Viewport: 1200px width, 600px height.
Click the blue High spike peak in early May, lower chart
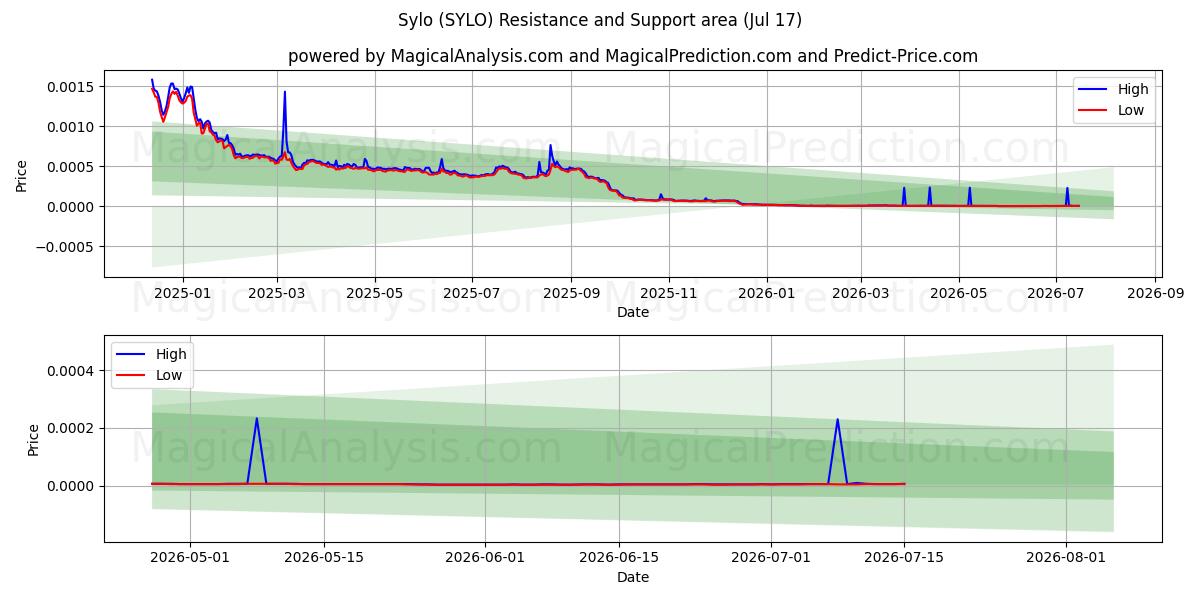(257, 420)
